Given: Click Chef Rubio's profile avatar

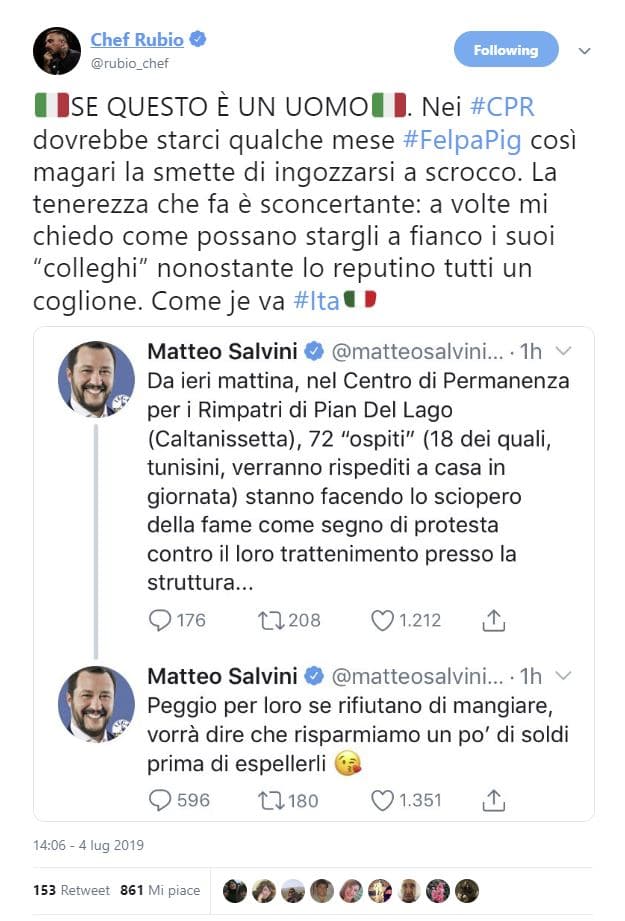Looking at the screenshot, I should [57, 51].
